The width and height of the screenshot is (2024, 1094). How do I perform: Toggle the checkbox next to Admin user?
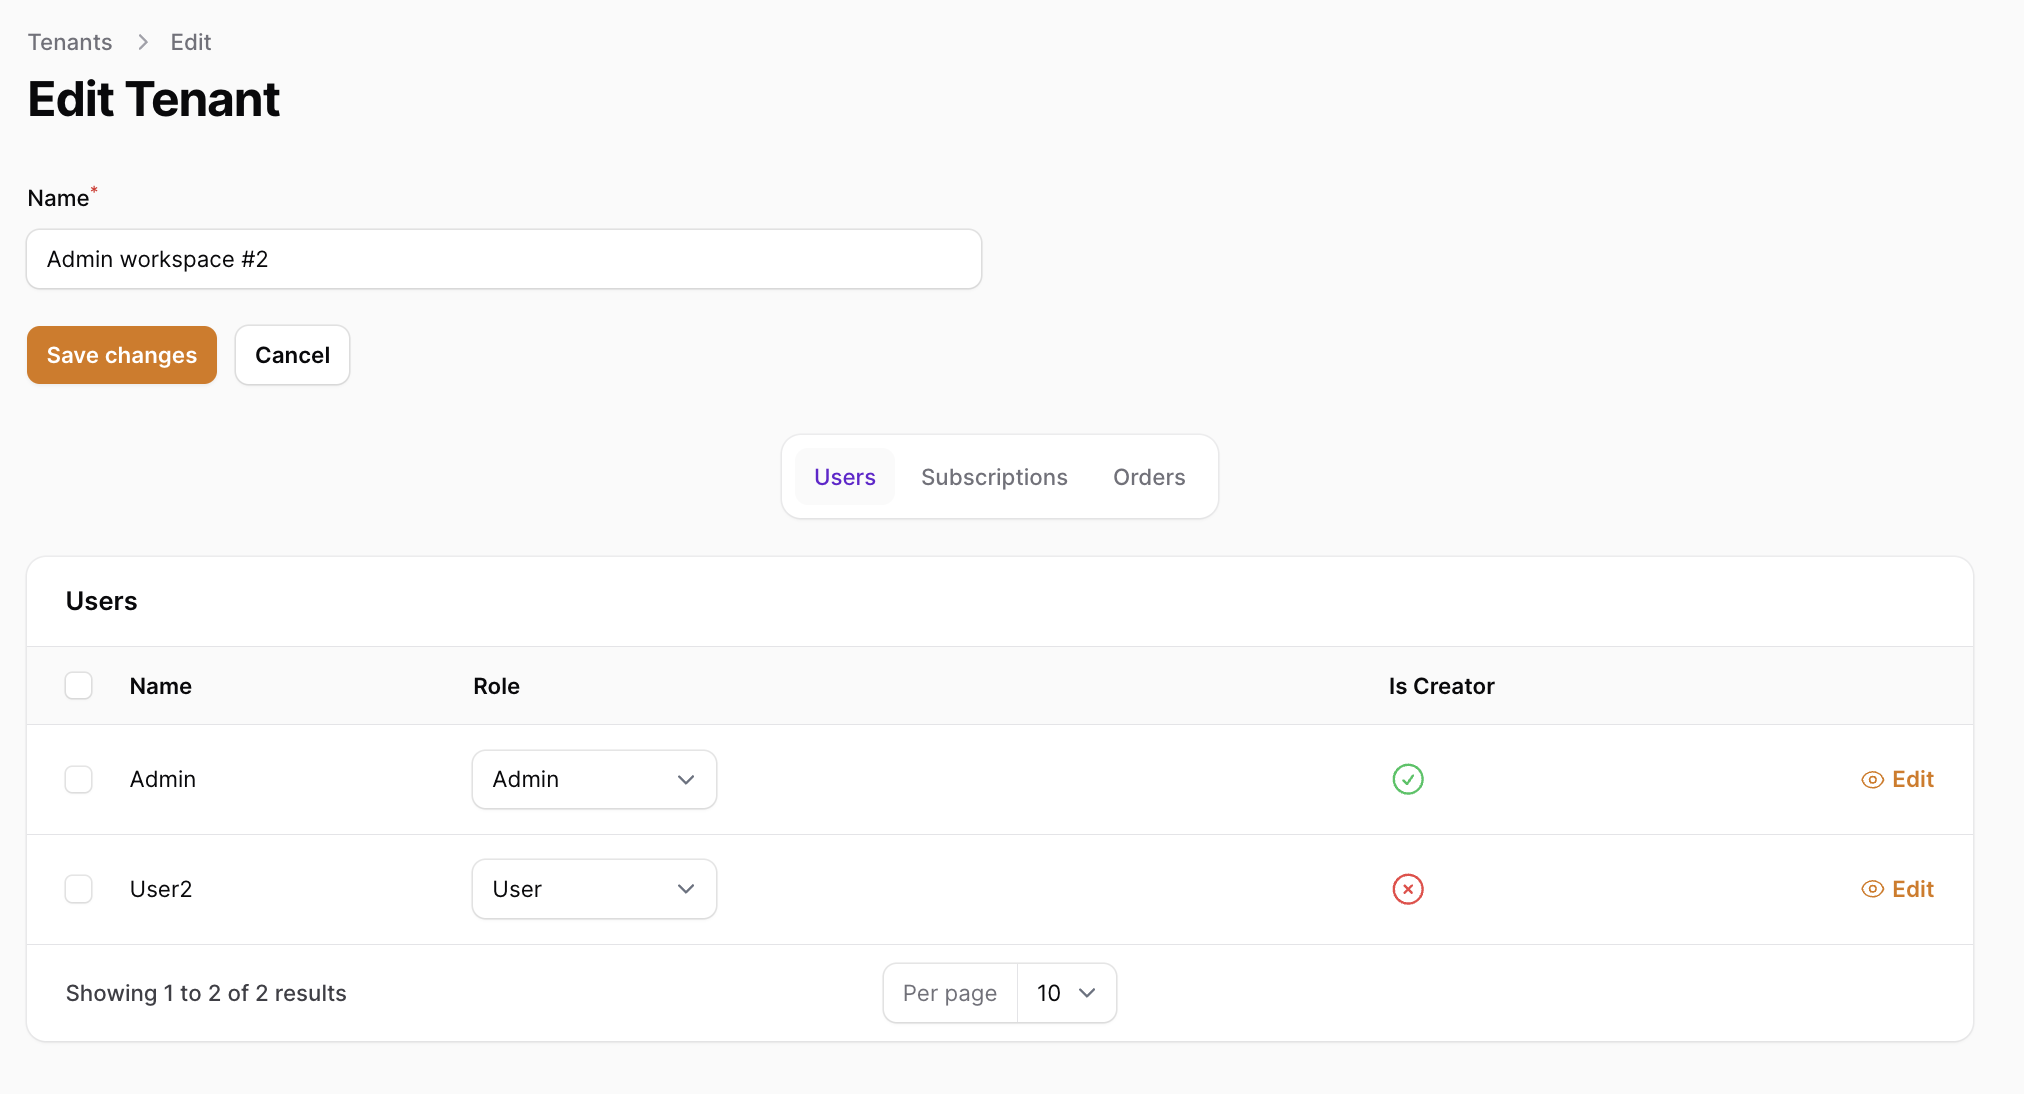[79, 779]
